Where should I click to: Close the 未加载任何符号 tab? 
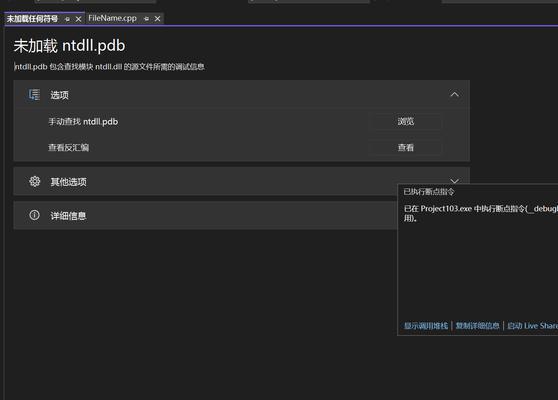(x=79, y=19)
